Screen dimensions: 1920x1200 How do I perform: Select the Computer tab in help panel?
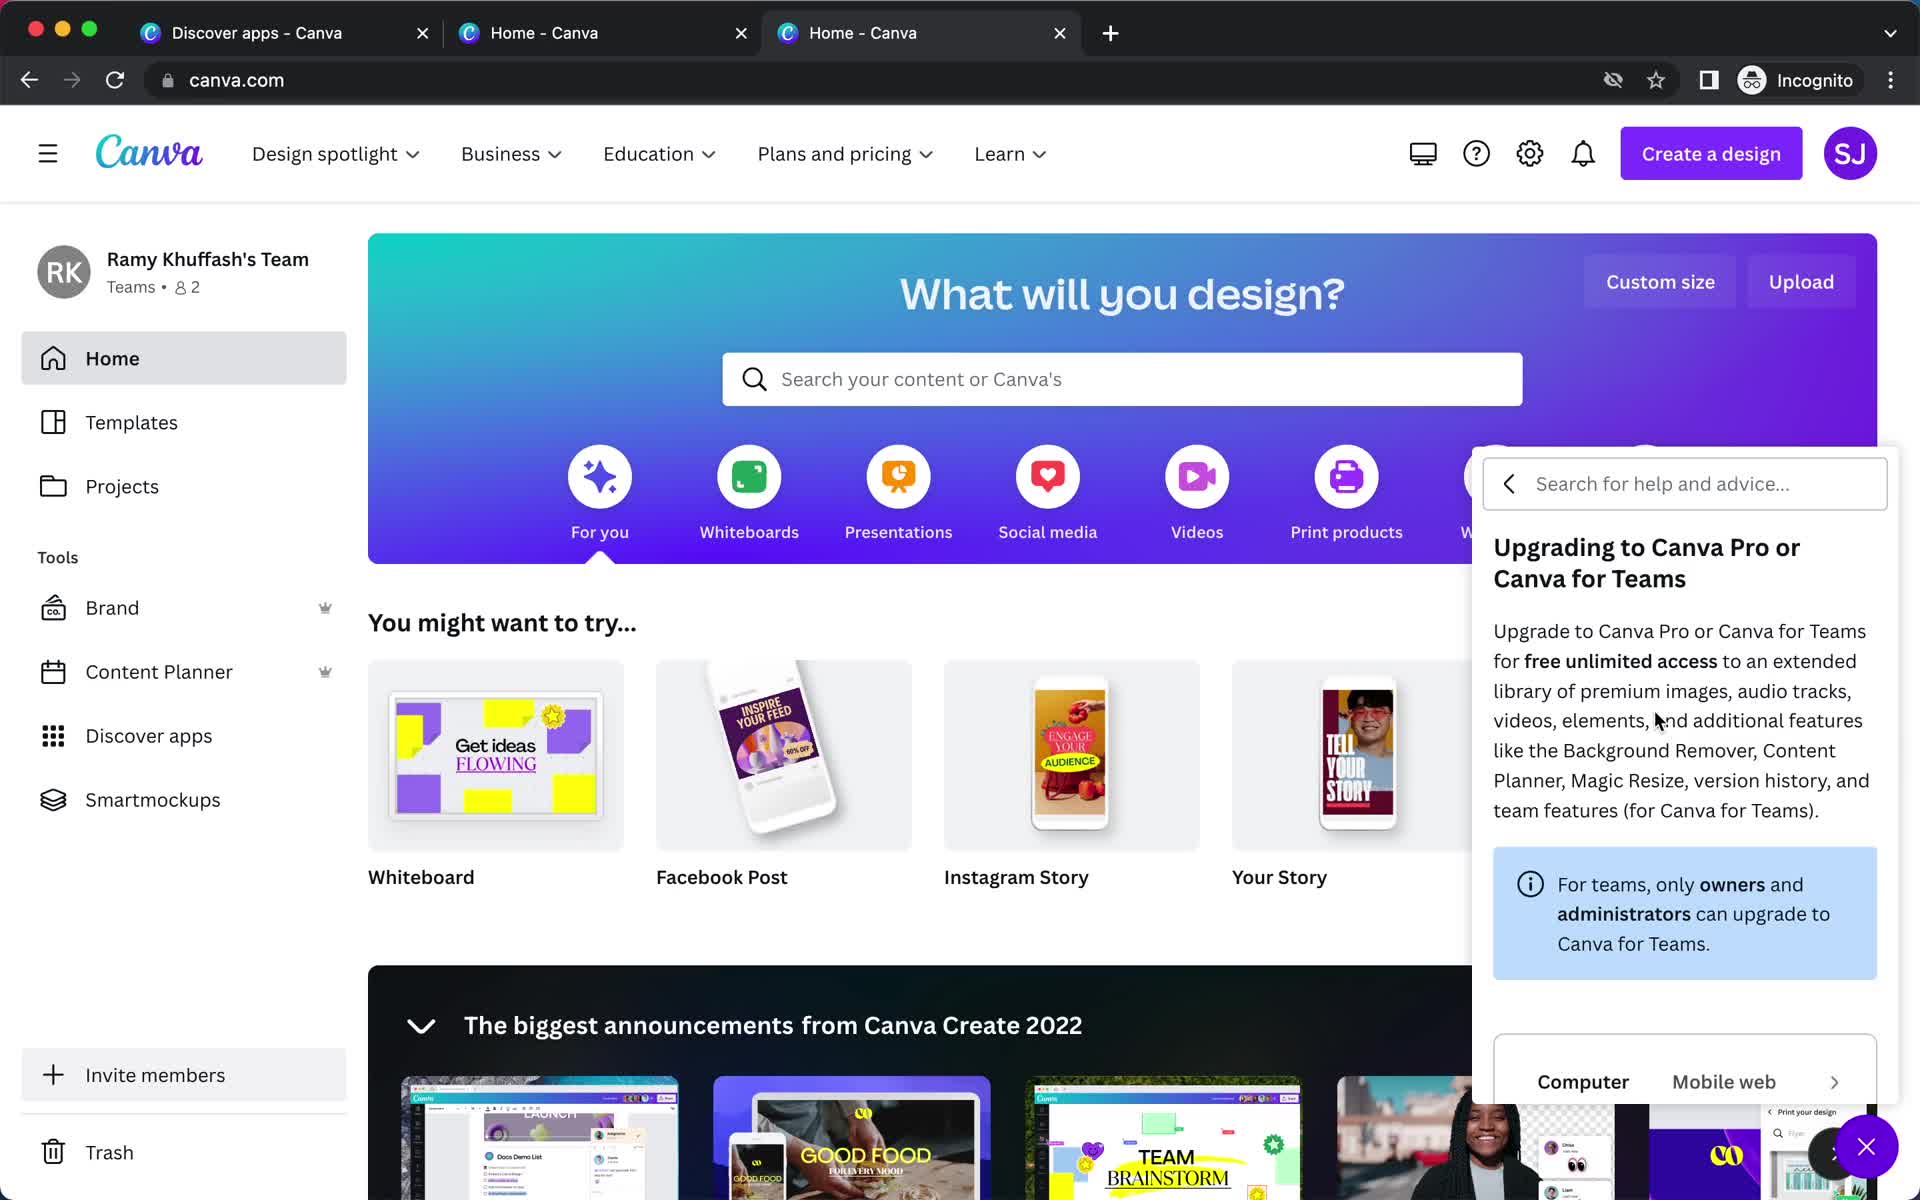coord(1583,1081)
